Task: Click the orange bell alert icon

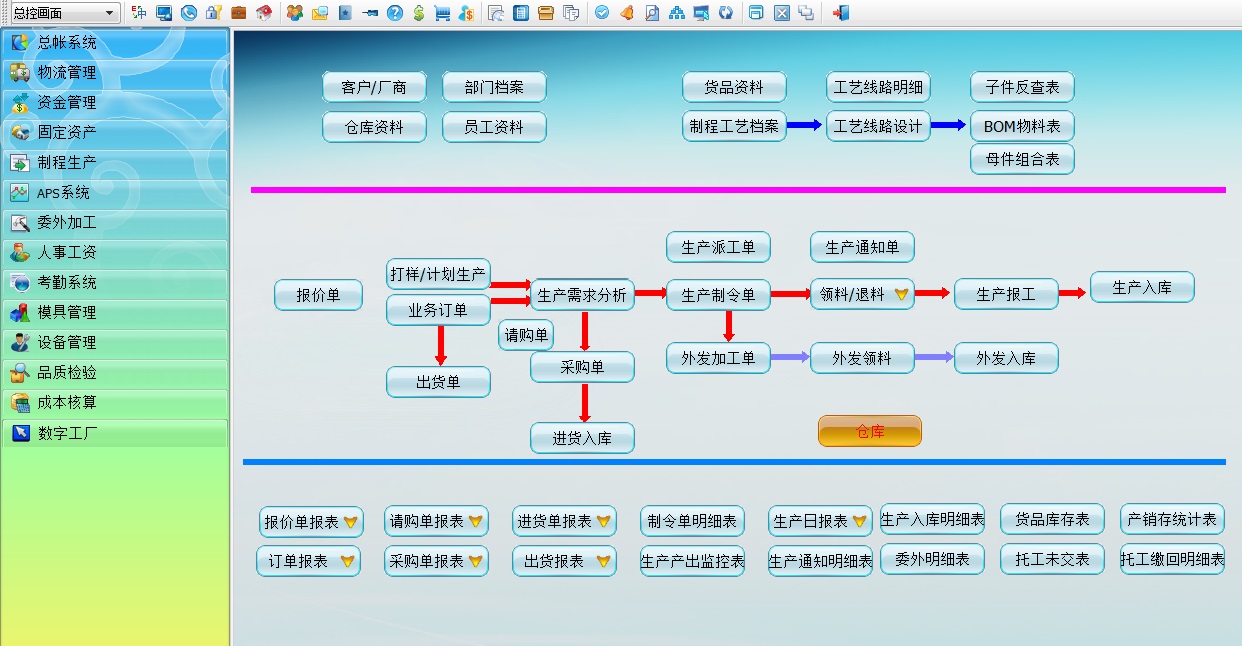Action: [626, 13]
